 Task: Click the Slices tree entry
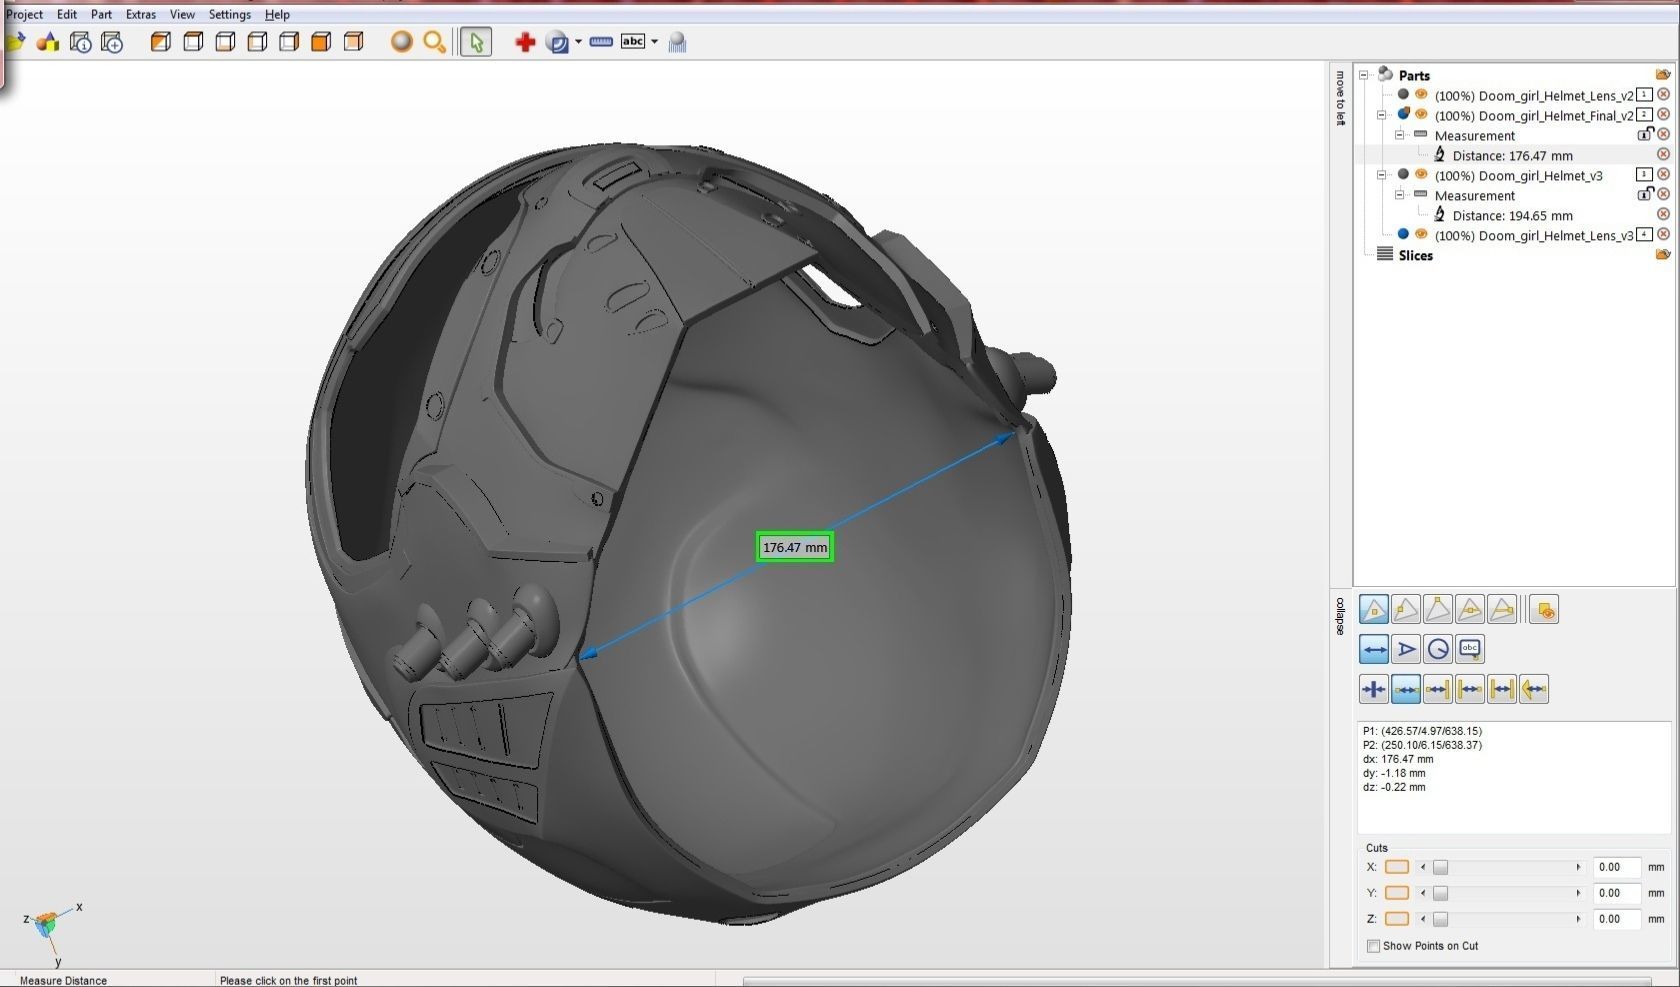[1415, 255]
